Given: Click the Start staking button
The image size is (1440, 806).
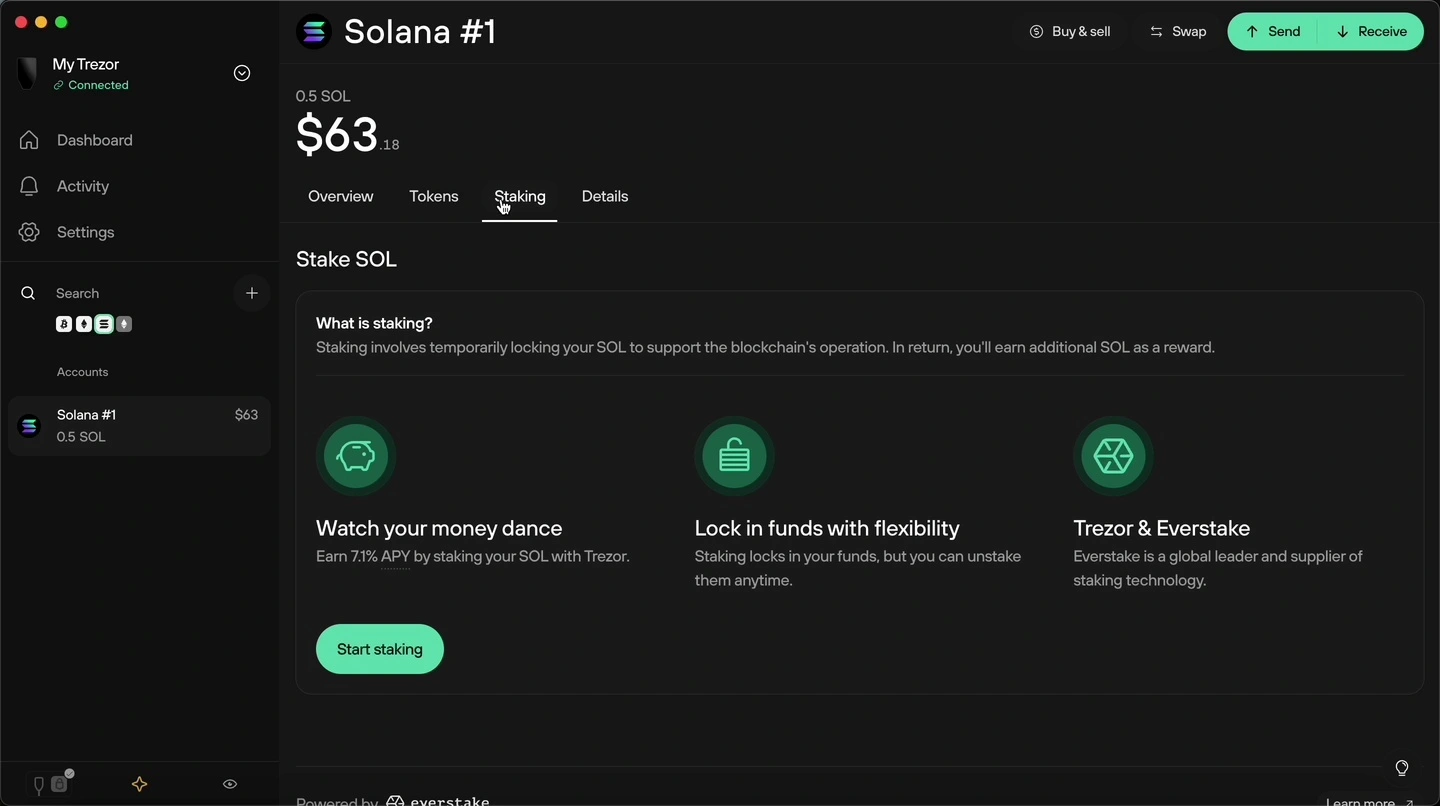Looking at the screenshot, I should coord(379,649).
